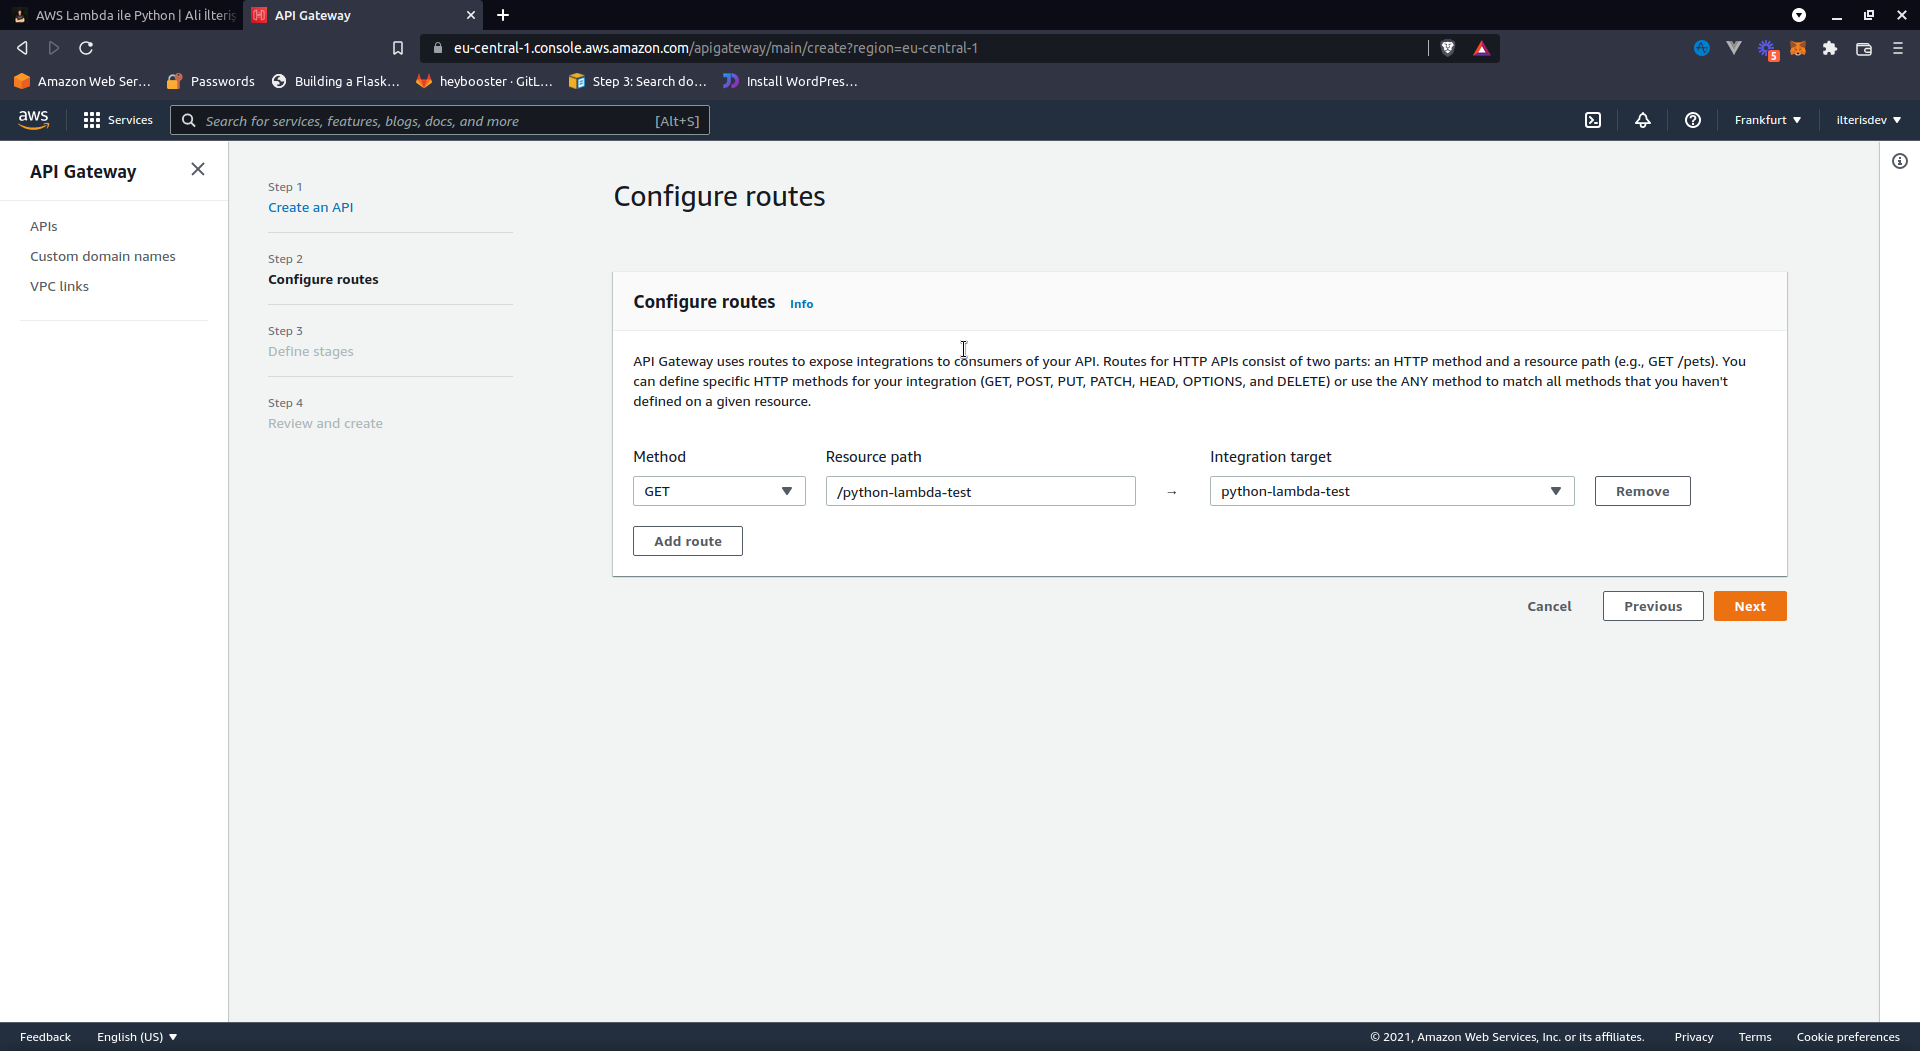The height and width of the screenshot is (1051, 1920).
Task: Open the Services grid menu
Action: [x=118, y=120]
